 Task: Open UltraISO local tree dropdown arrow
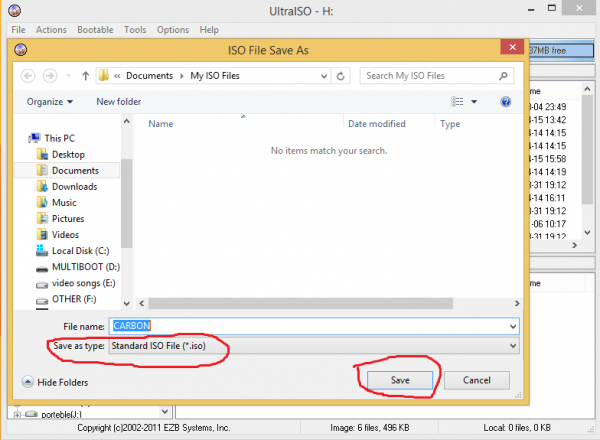point(165,412)
